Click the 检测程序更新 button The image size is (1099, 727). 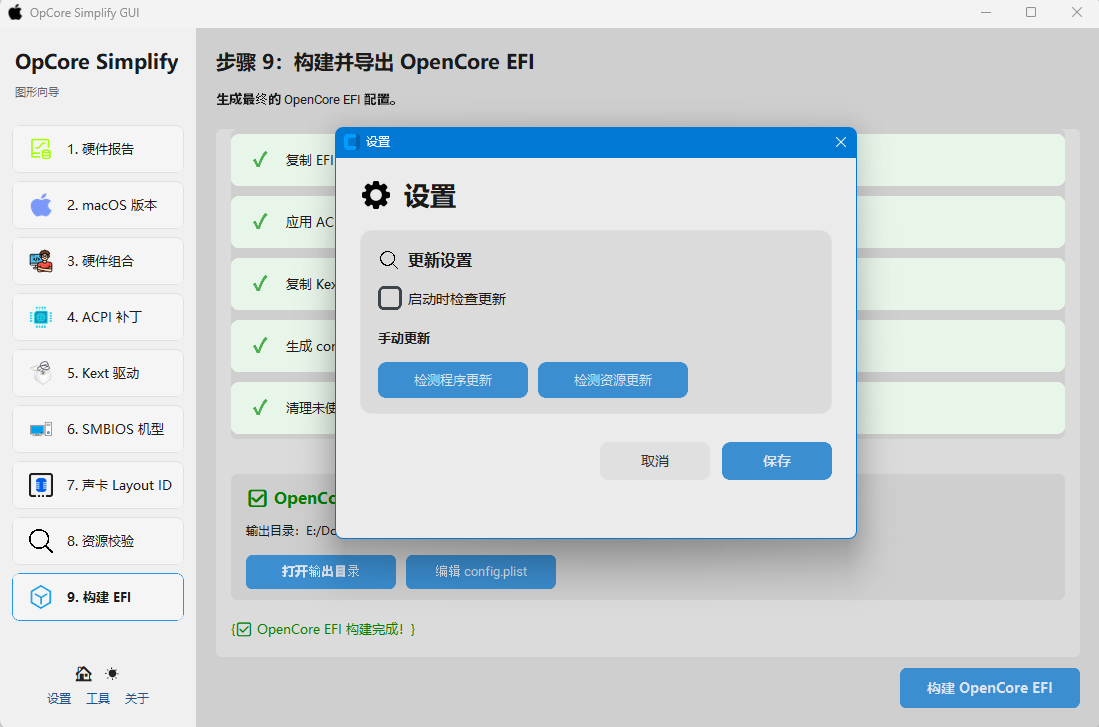click(453, 380)
